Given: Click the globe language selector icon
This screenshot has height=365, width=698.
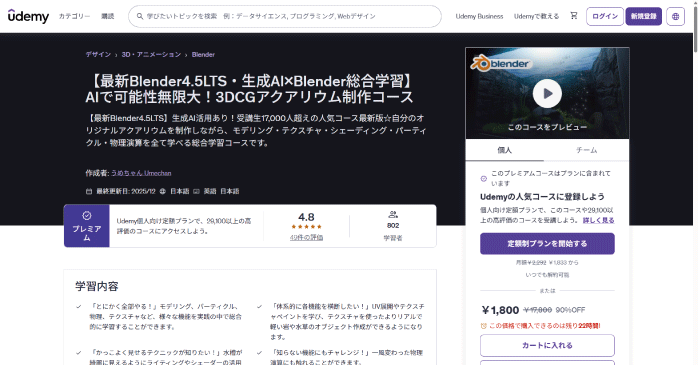Looking at the screenshot, I should pyautogui.click(x=675, y=16).
